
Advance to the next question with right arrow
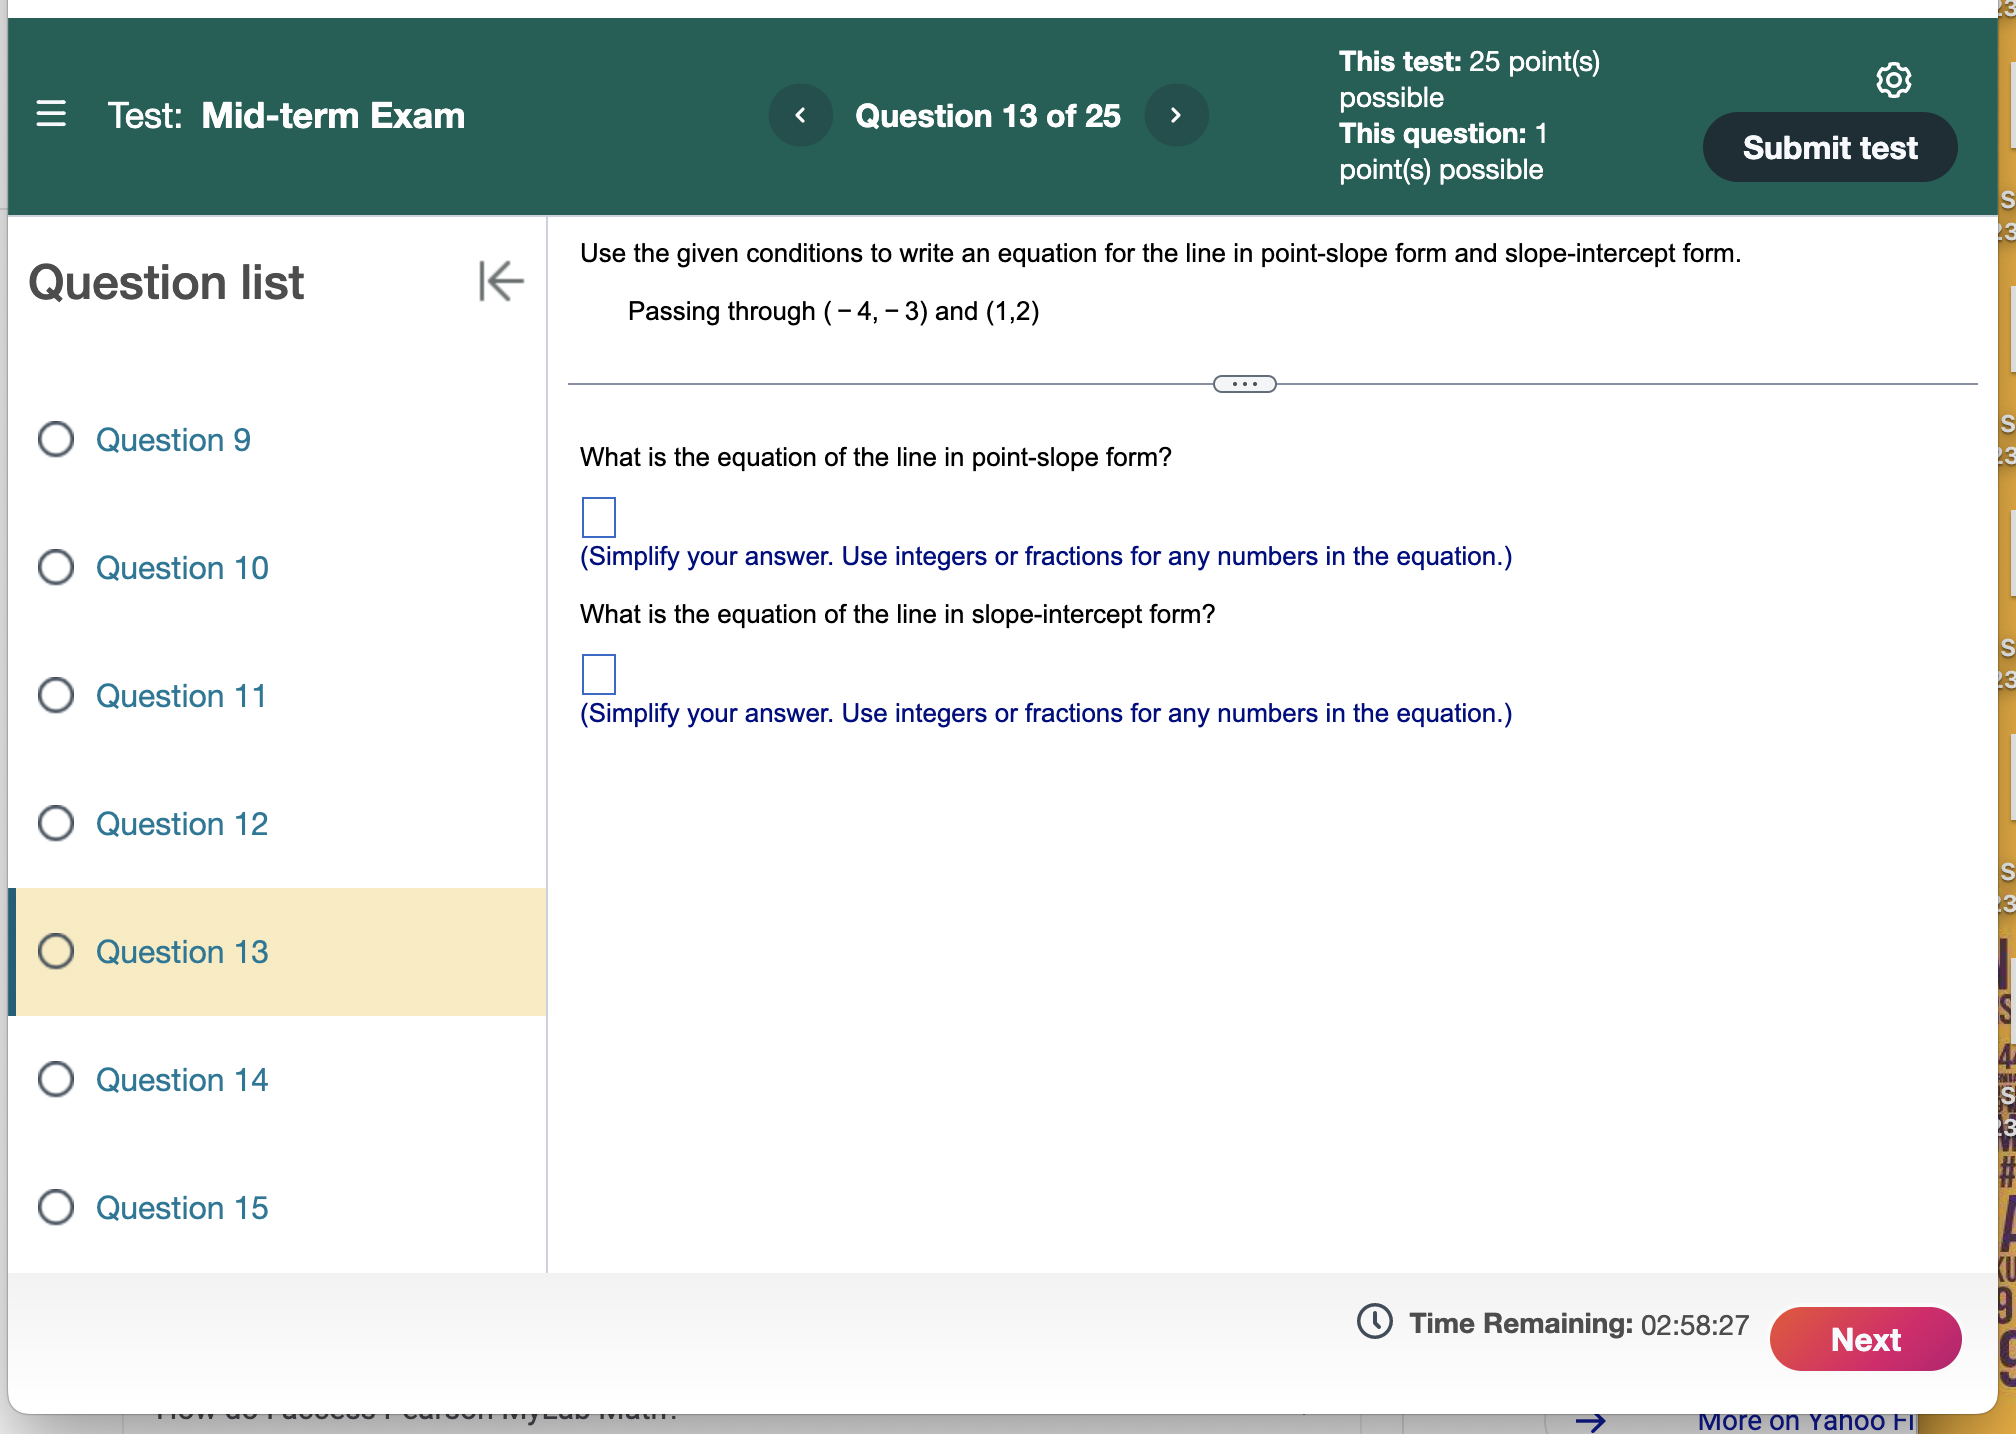click(x=1176, y=115)
